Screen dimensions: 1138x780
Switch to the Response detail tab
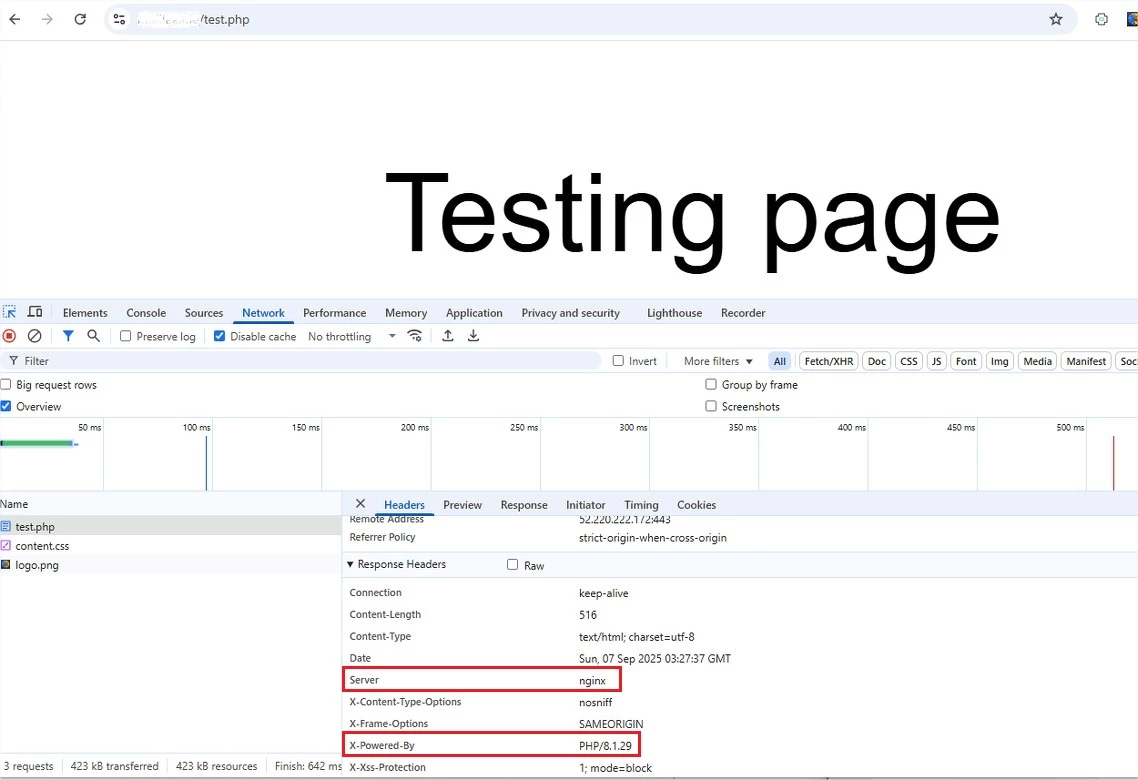tap(524, 505)
